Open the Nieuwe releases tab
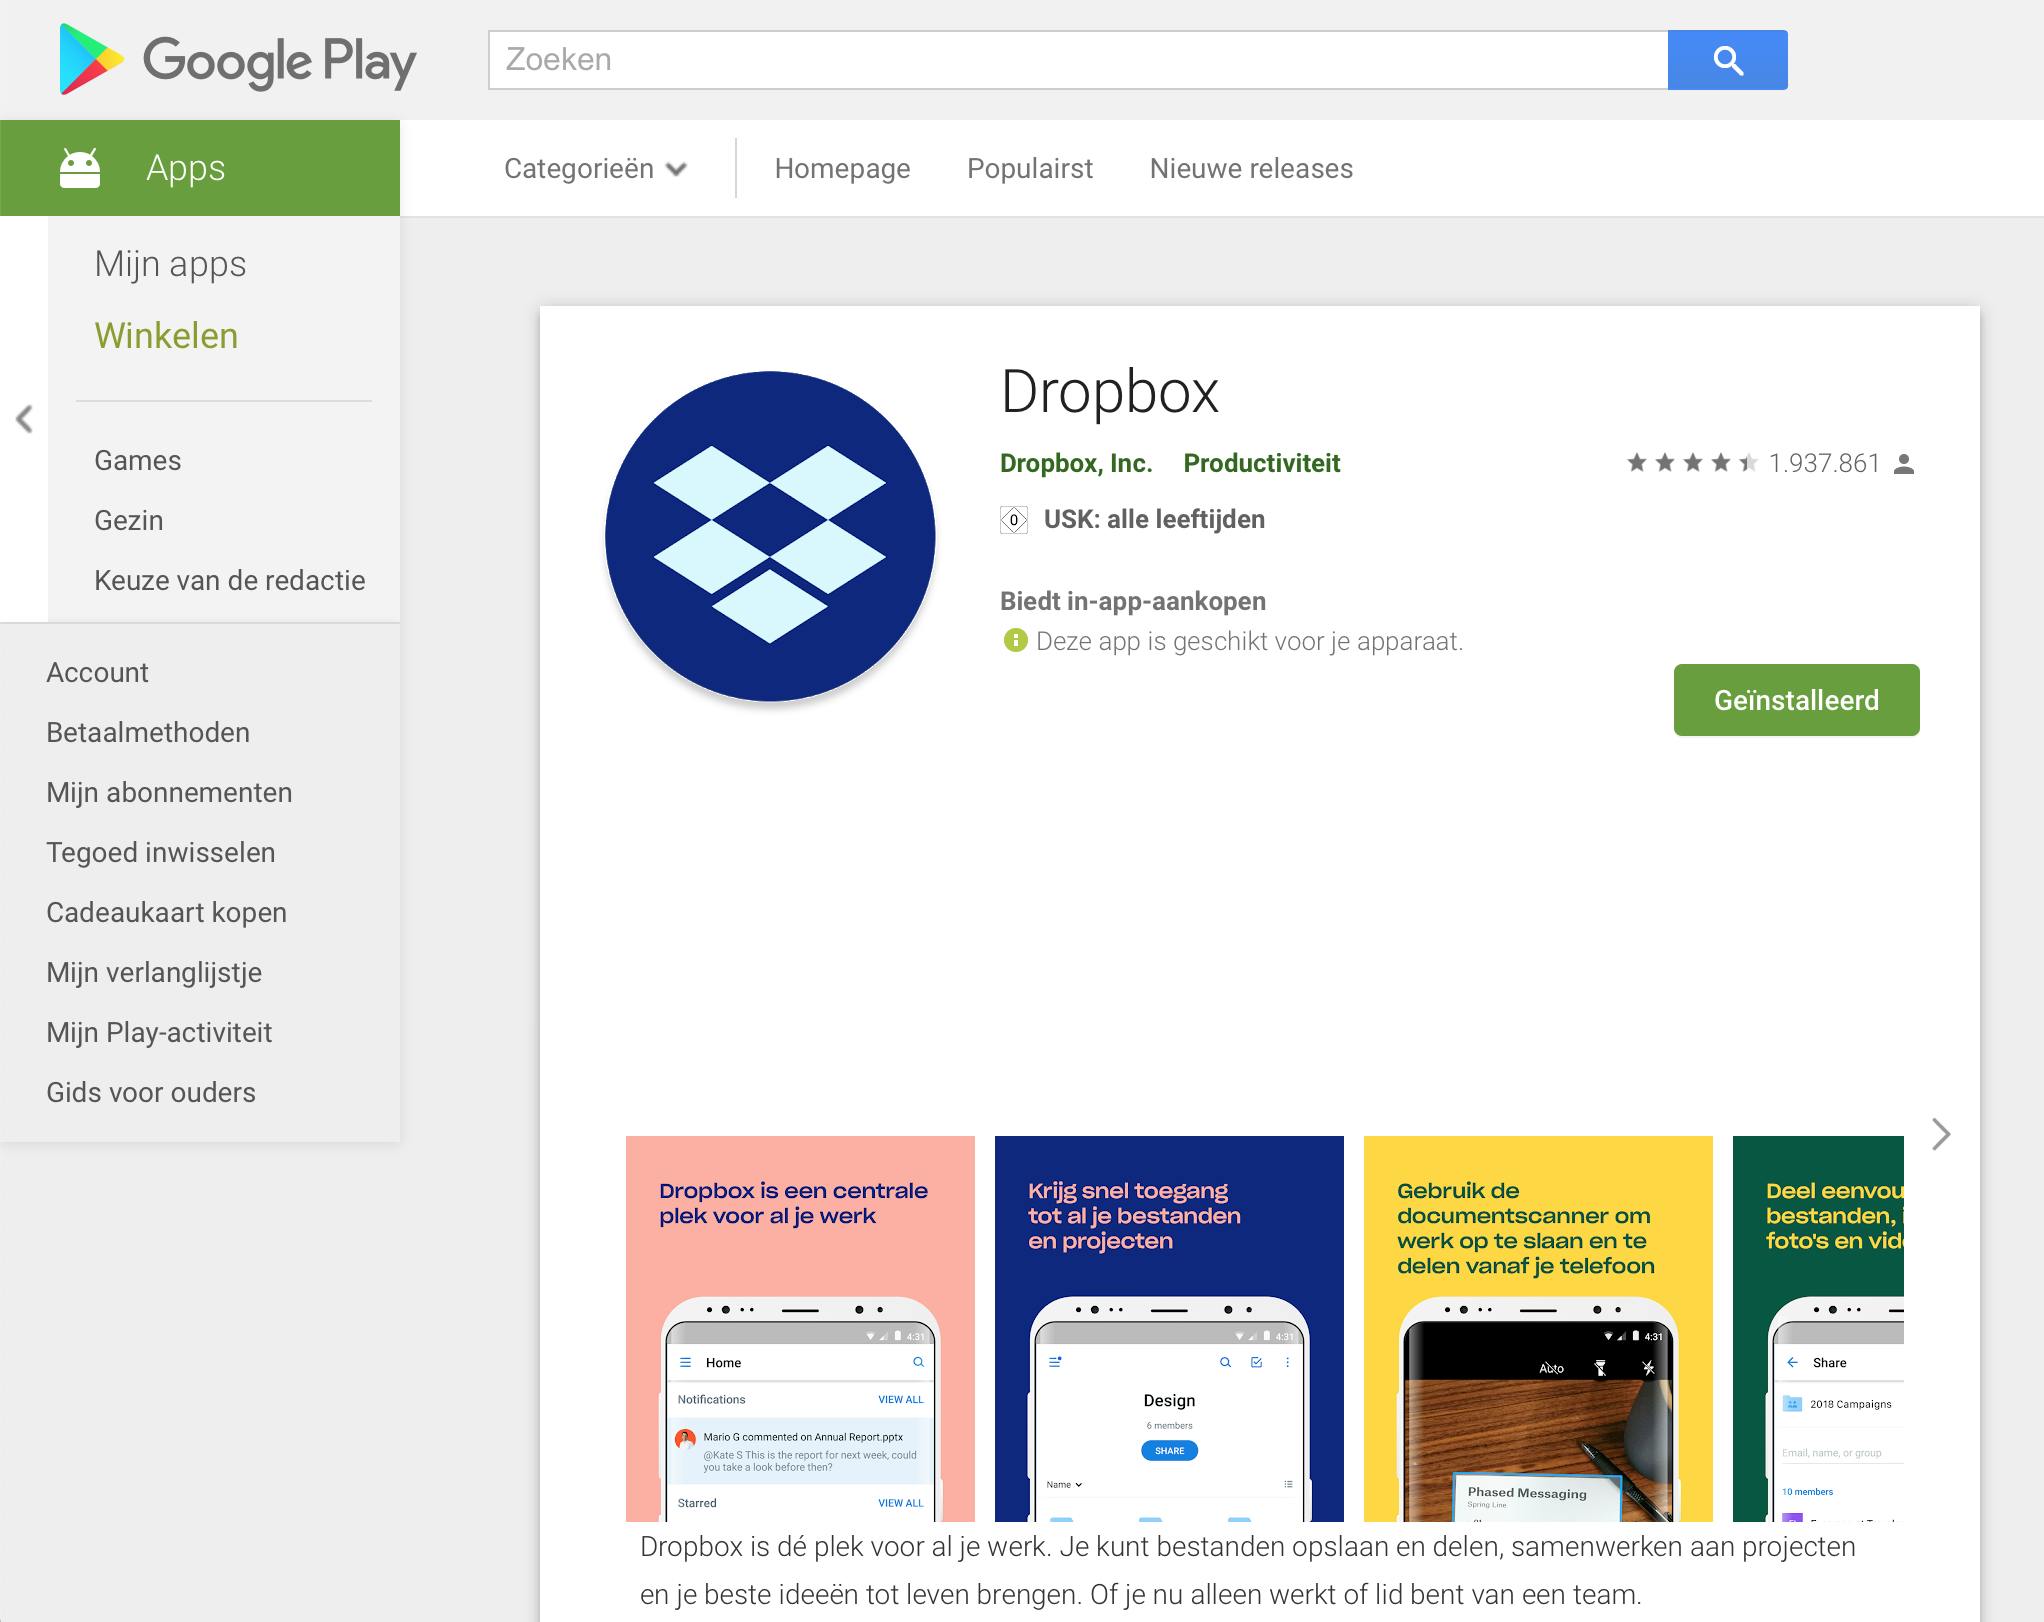Viewport: 2044px width, 1622px height. click(x=1251, y=169)
